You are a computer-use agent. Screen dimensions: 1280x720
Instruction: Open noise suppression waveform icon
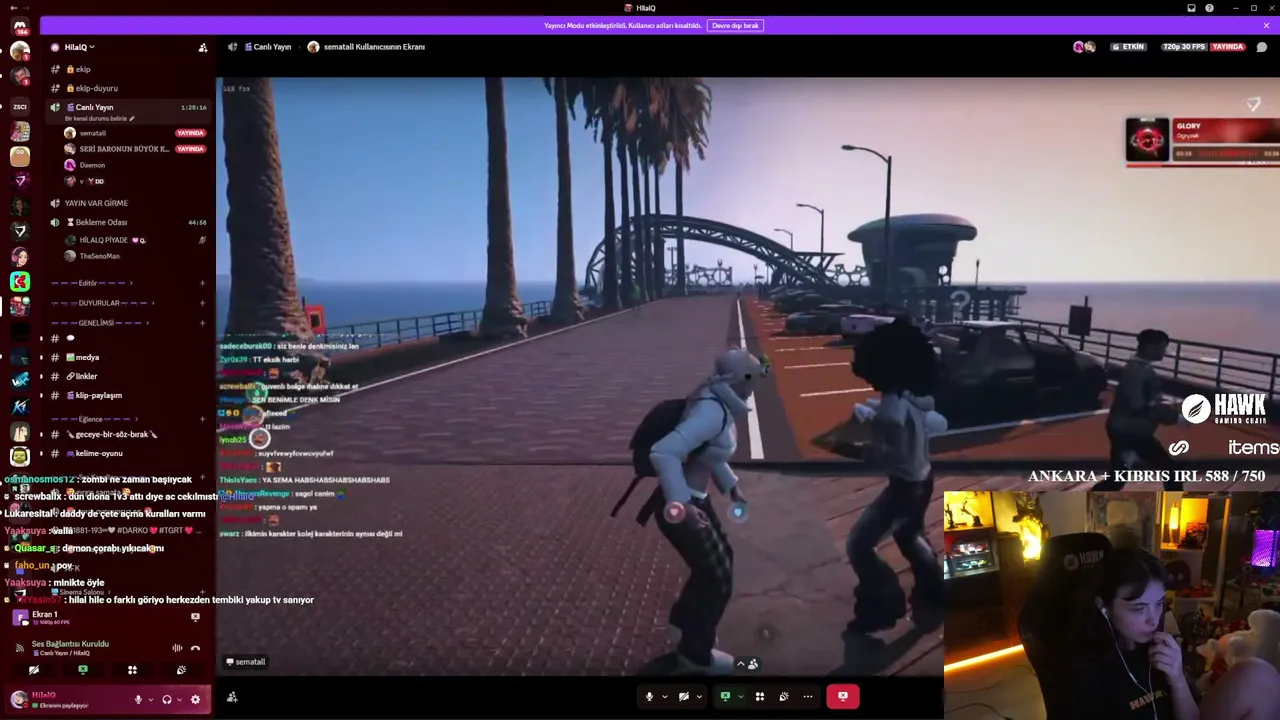177,648
